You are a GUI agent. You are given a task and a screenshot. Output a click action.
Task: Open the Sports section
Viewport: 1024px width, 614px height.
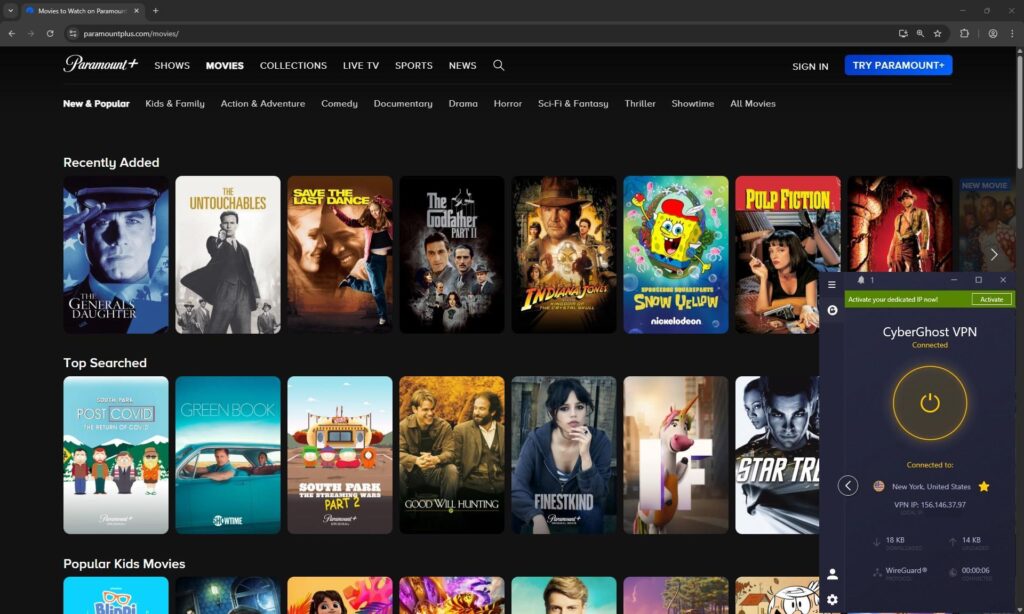413,65
